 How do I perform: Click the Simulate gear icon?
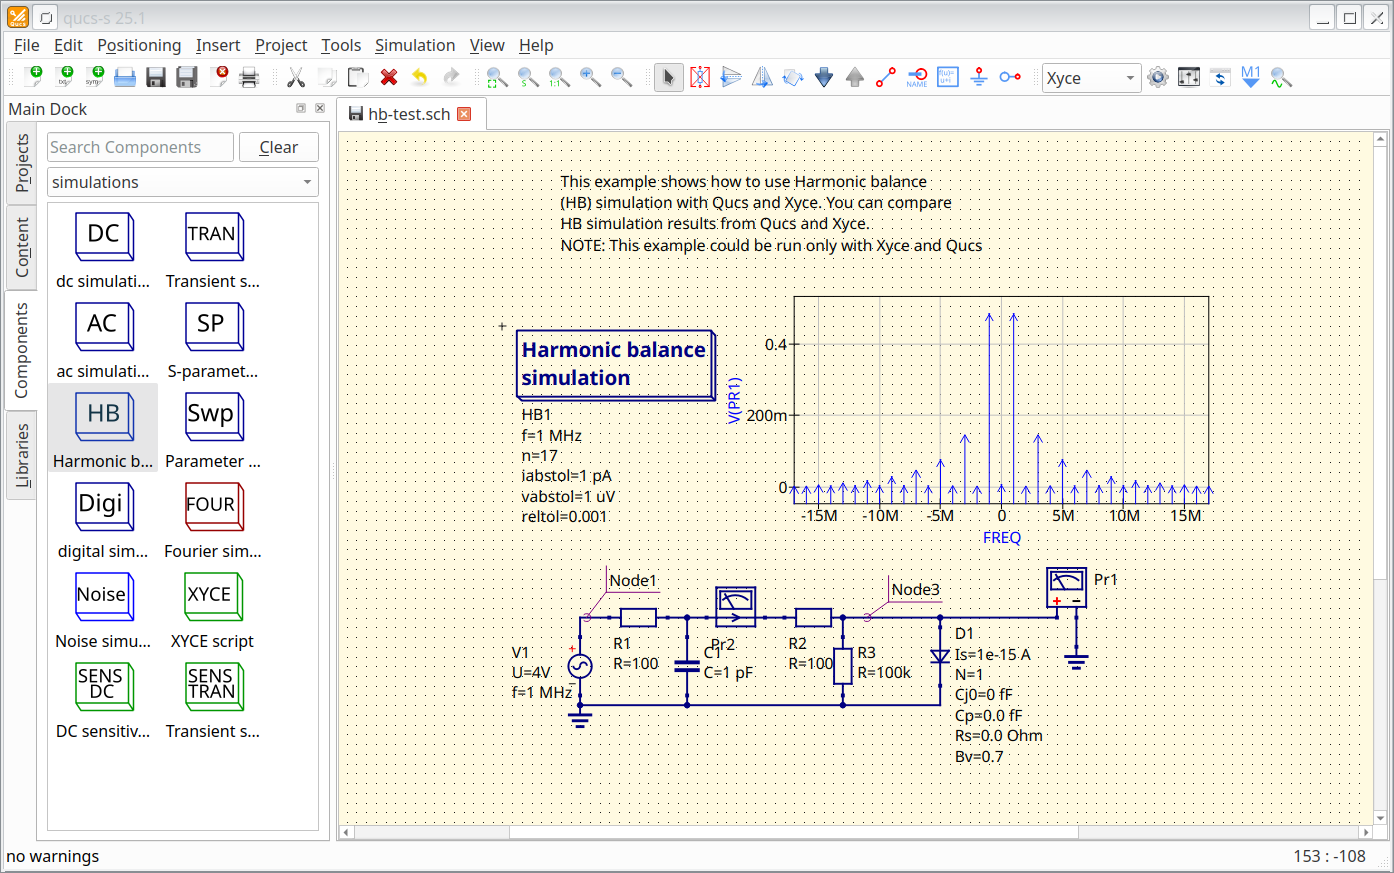[x=1158, y=78]
